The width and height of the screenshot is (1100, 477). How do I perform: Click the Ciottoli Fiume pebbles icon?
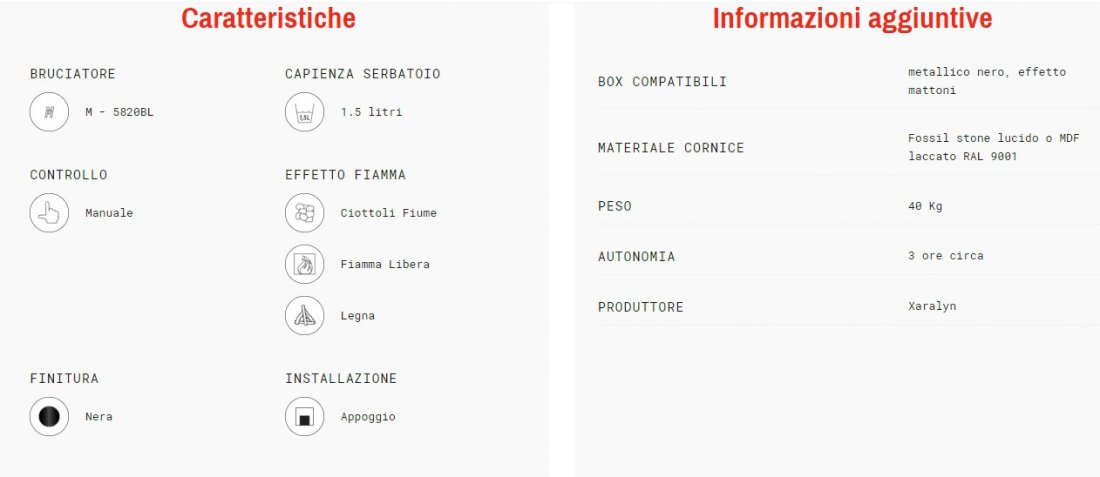304,213
